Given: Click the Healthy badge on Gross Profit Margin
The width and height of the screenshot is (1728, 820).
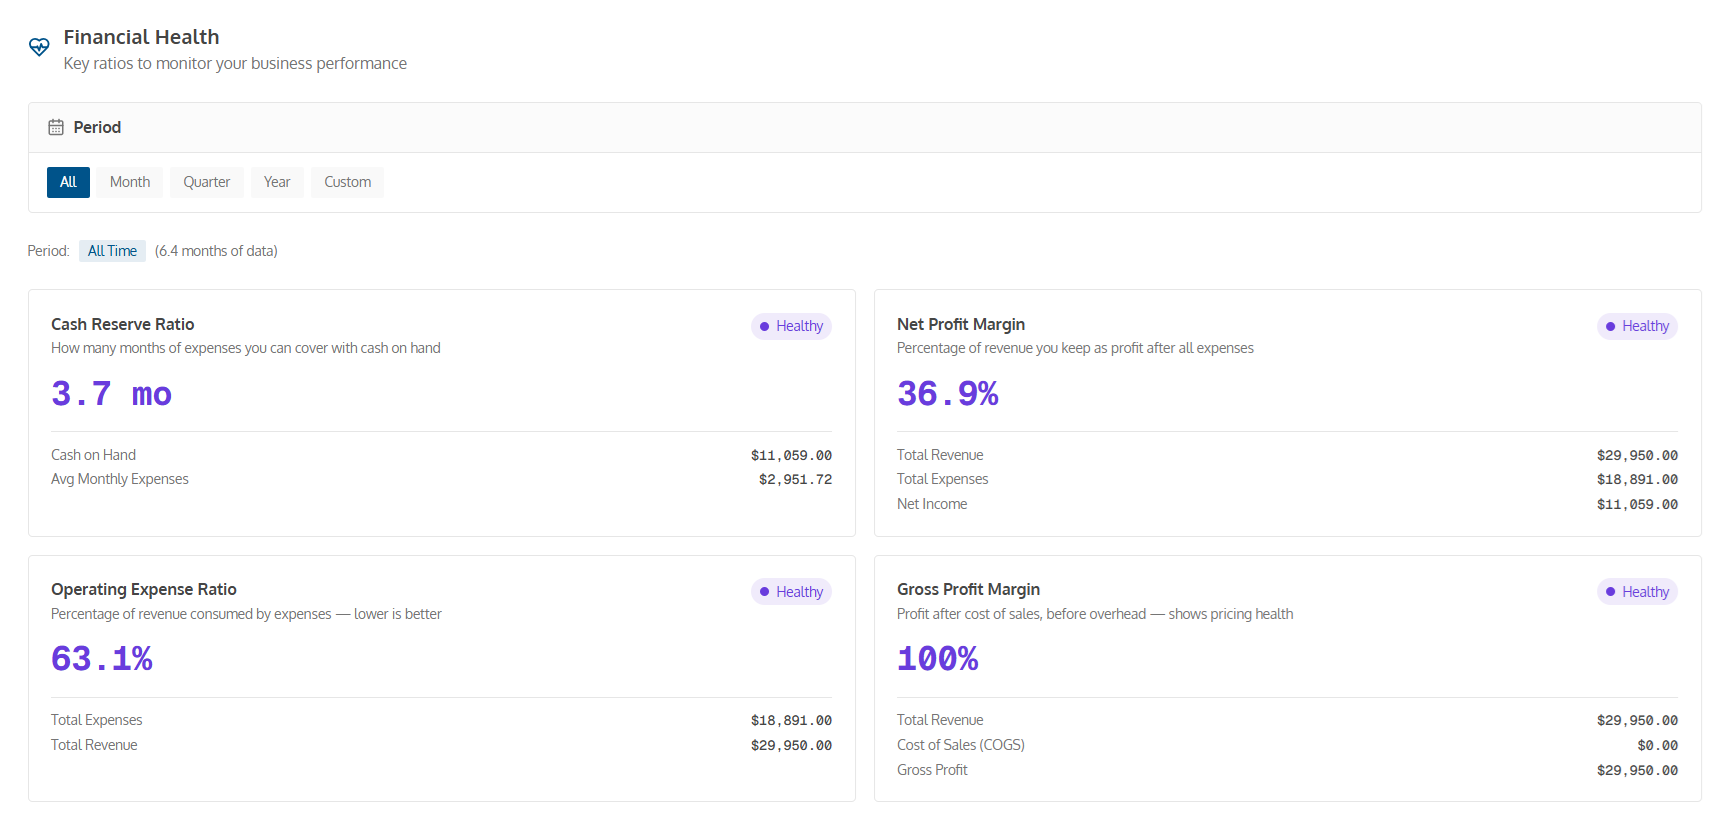Looking at the screenshot, I should coord(1637,592).
